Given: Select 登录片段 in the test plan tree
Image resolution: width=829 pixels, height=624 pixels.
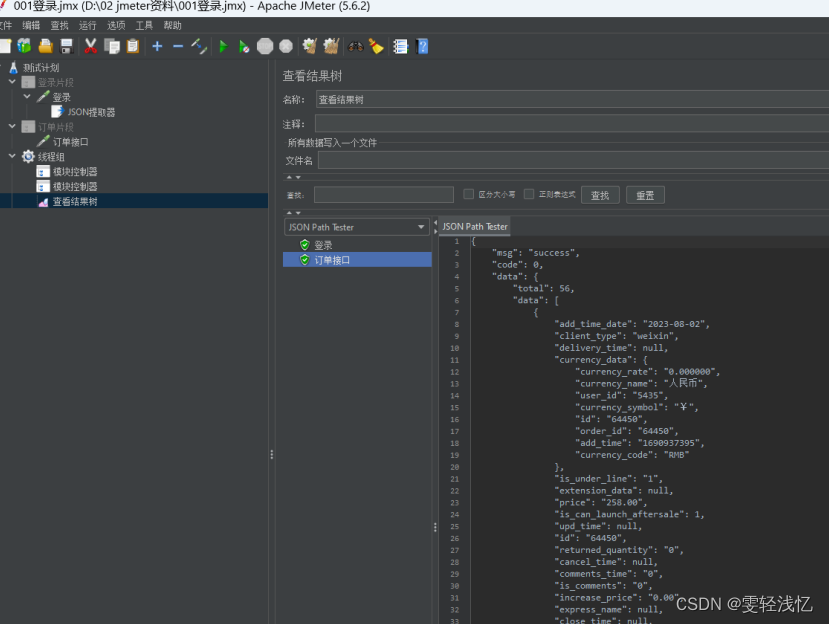Looking at the screenshot, I should (x=56, y=82).
